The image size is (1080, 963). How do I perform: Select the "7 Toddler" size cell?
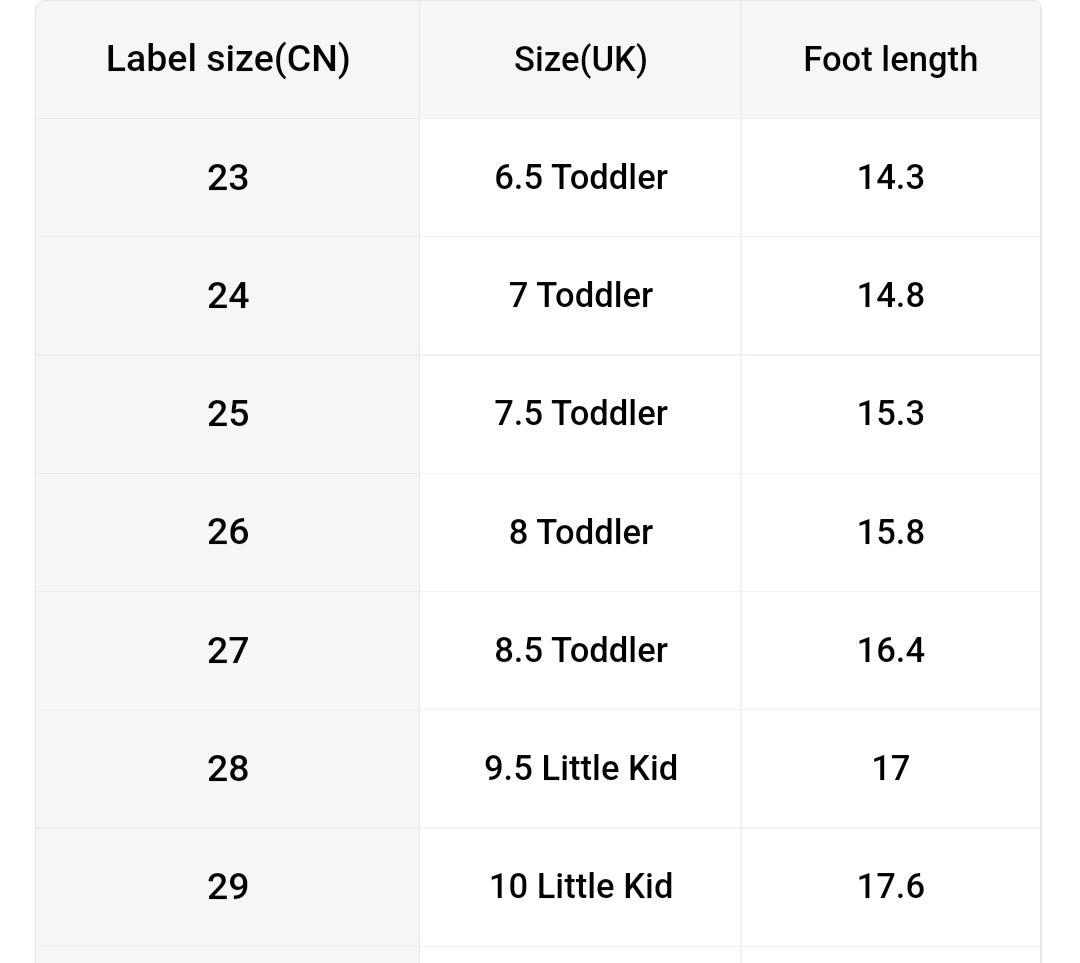tap(580, 296)
